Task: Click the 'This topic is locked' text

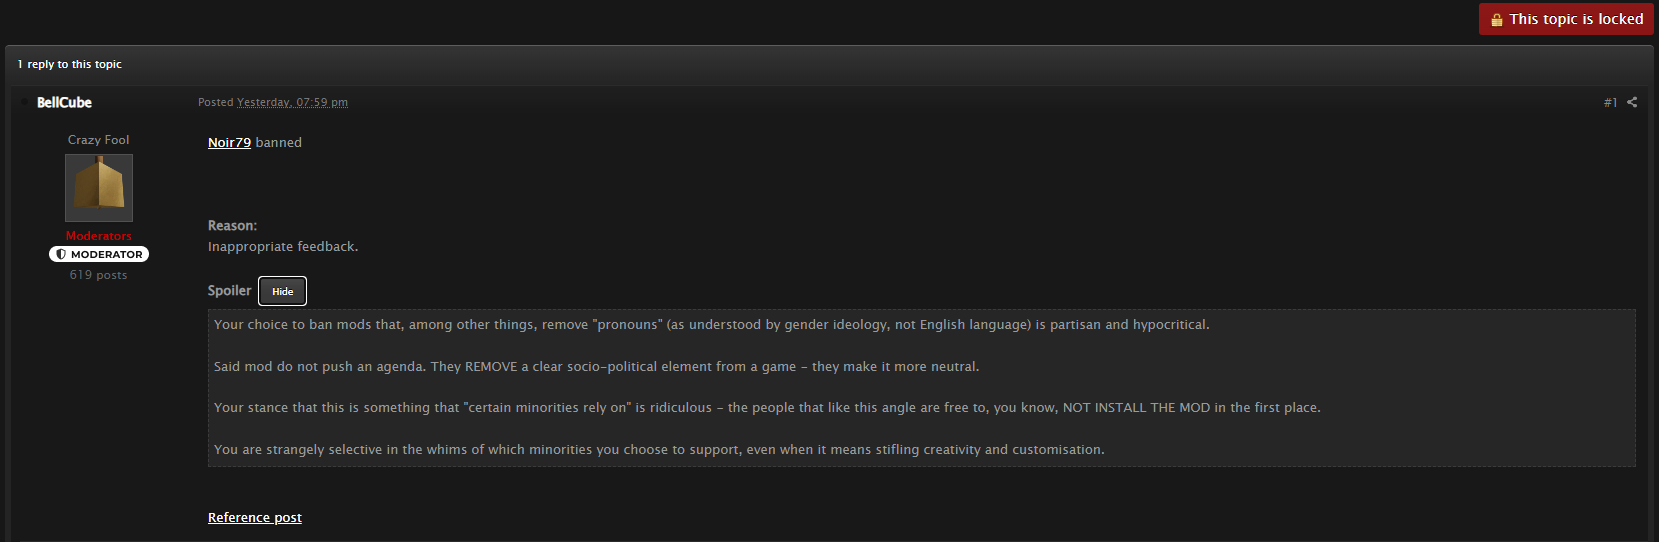Action: [1576, 19]
